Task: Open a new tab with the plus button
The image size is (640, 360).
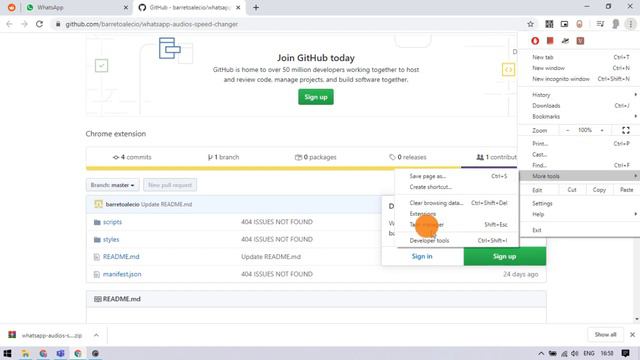Action: (256, 7)
